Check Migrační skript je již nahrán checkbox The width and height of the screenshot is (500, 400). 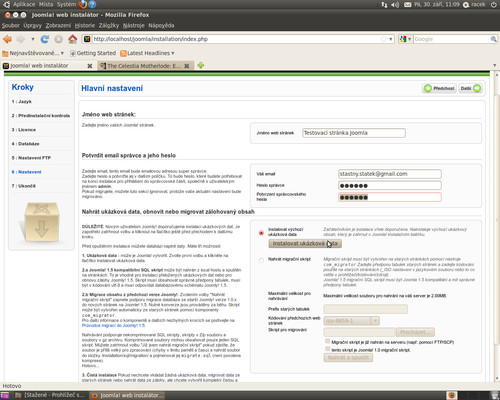(327, 341)
